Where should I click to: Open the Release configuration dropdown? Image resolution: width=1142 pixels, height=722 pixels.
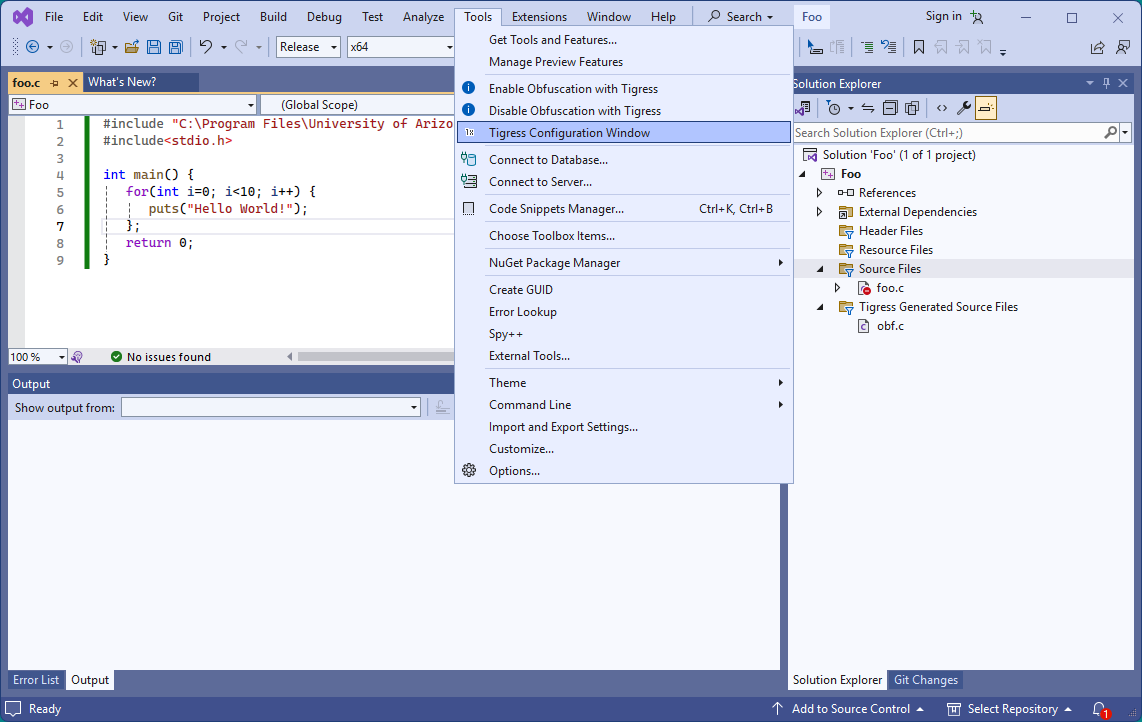tap(308, 47)
